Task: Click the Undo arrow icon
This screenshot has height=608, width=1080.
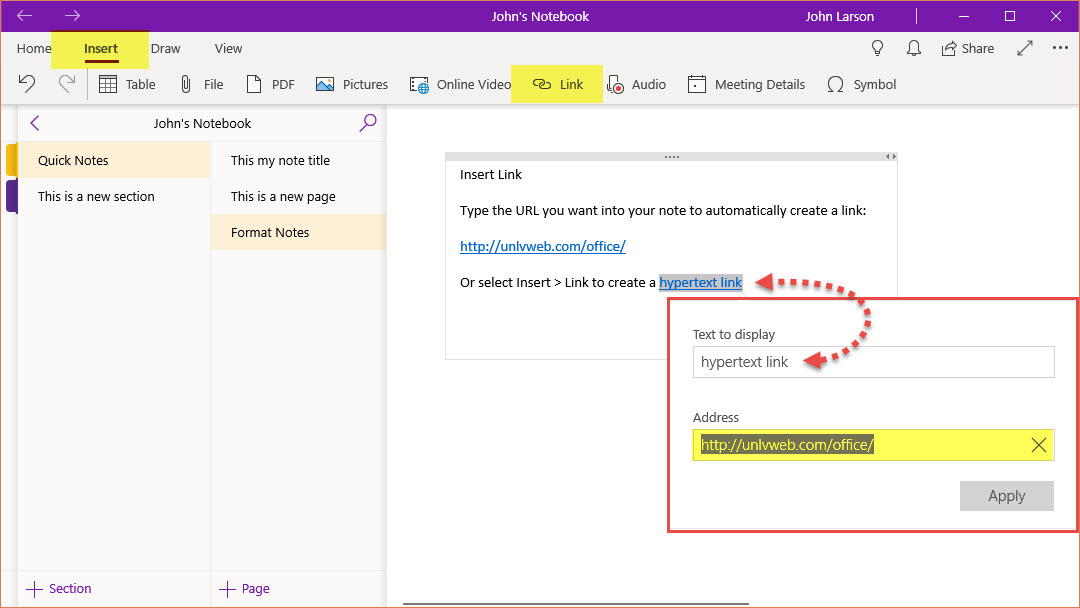Action: coord(28,85)
